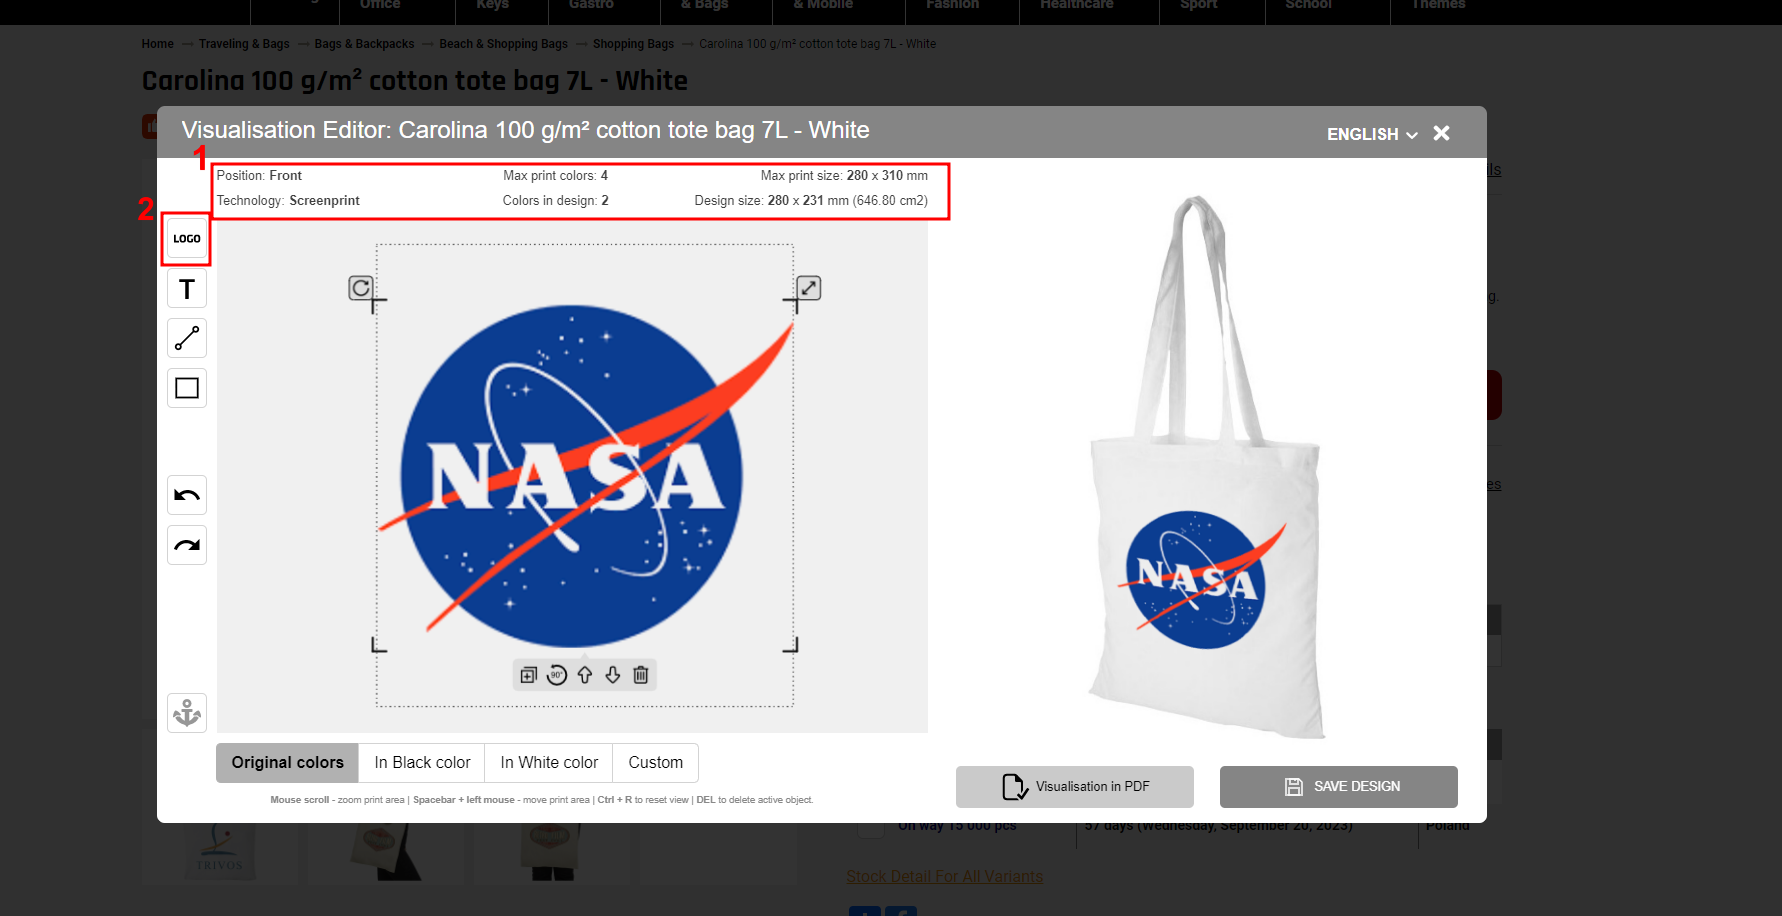Click the Technology: Screenprint text
The width and height of the screenshot is (1782, 916).
pos(288,201)
